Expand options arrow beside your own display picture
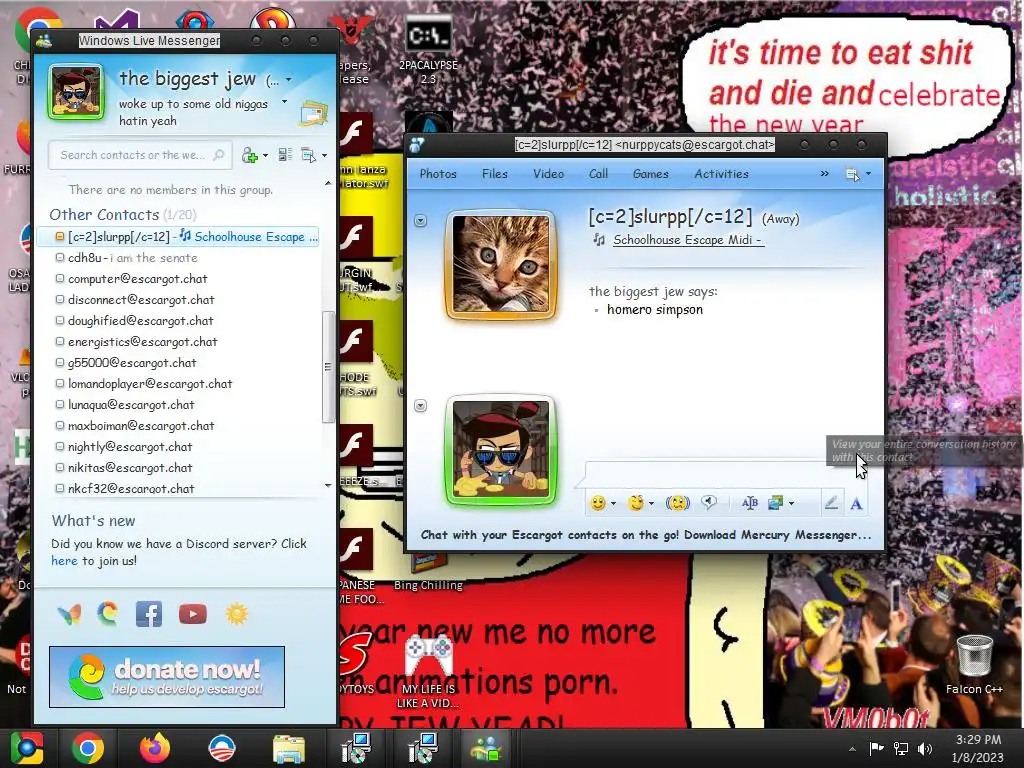Screen dimensions: 1024x768 click(421, 406)
